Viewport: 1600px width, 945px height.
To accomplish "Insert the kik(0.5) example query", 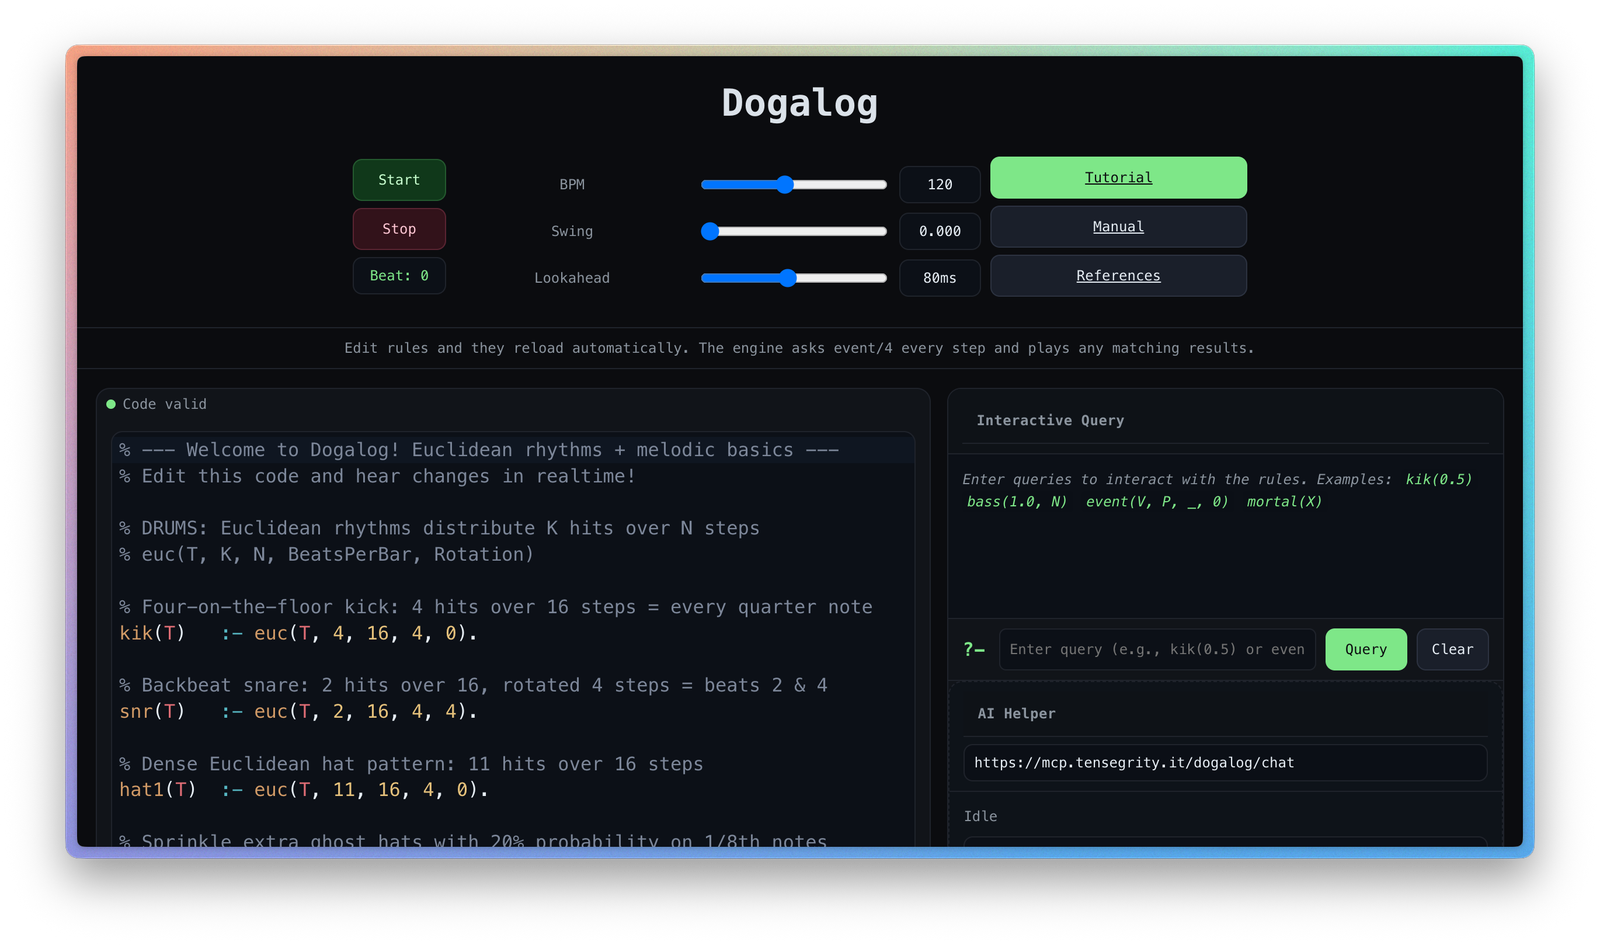I will tap(1438, 480).
